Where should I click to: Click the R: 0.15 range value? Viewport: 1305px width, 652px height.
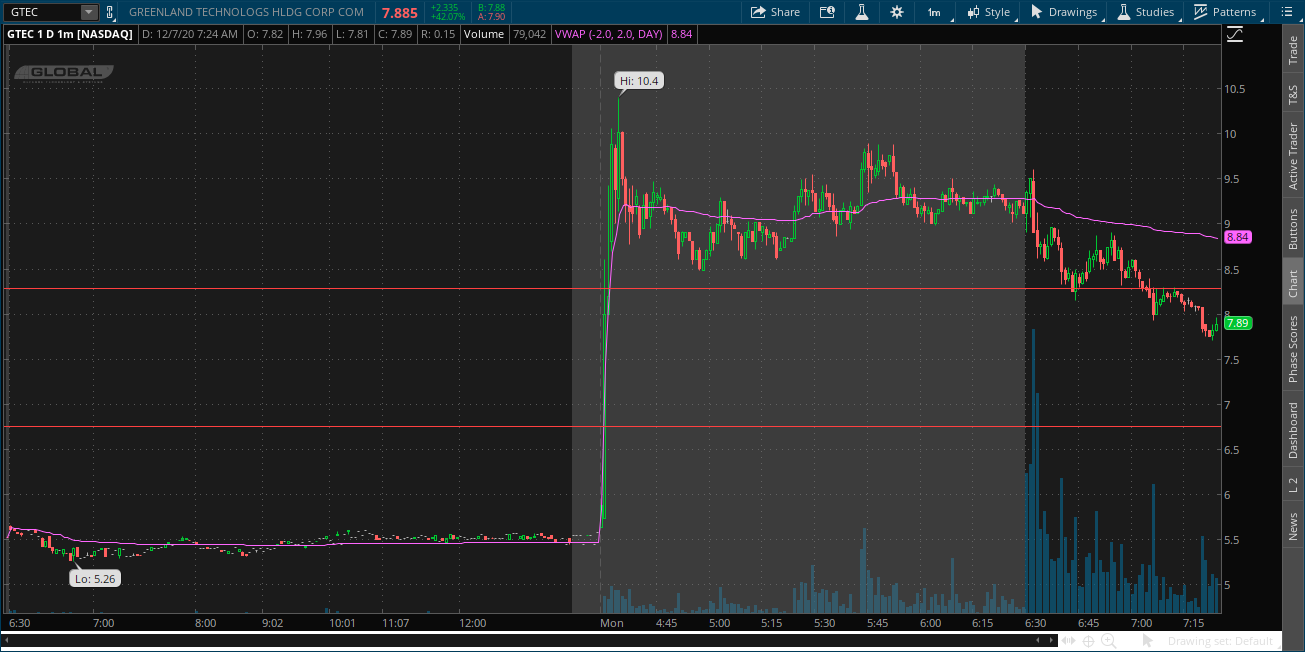(x=438, y=34)
